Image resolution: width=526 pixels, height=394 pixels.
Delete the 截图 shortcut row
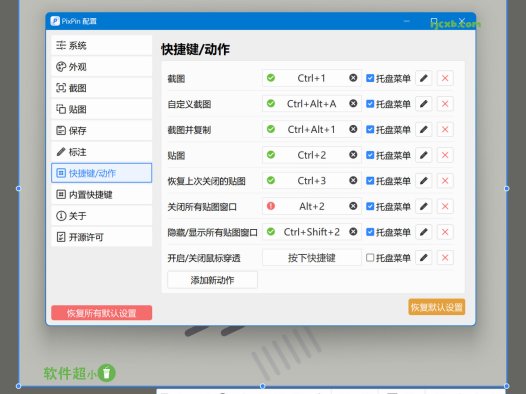pos(445,78)
